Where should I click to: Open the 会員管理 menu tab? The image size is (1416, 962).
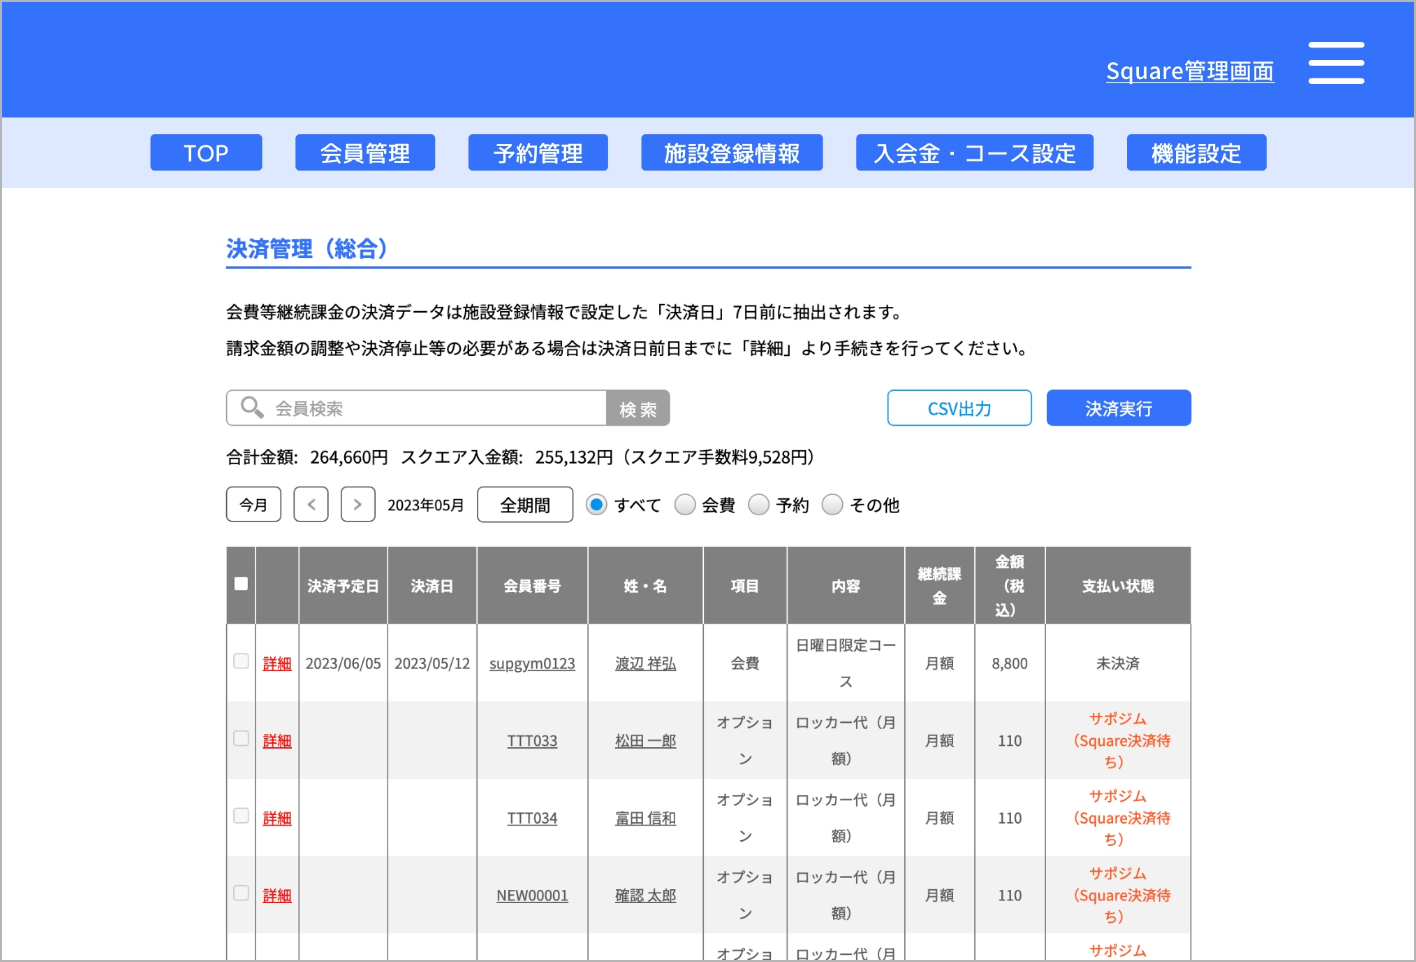pyautogui.click(x=365, y=153)
